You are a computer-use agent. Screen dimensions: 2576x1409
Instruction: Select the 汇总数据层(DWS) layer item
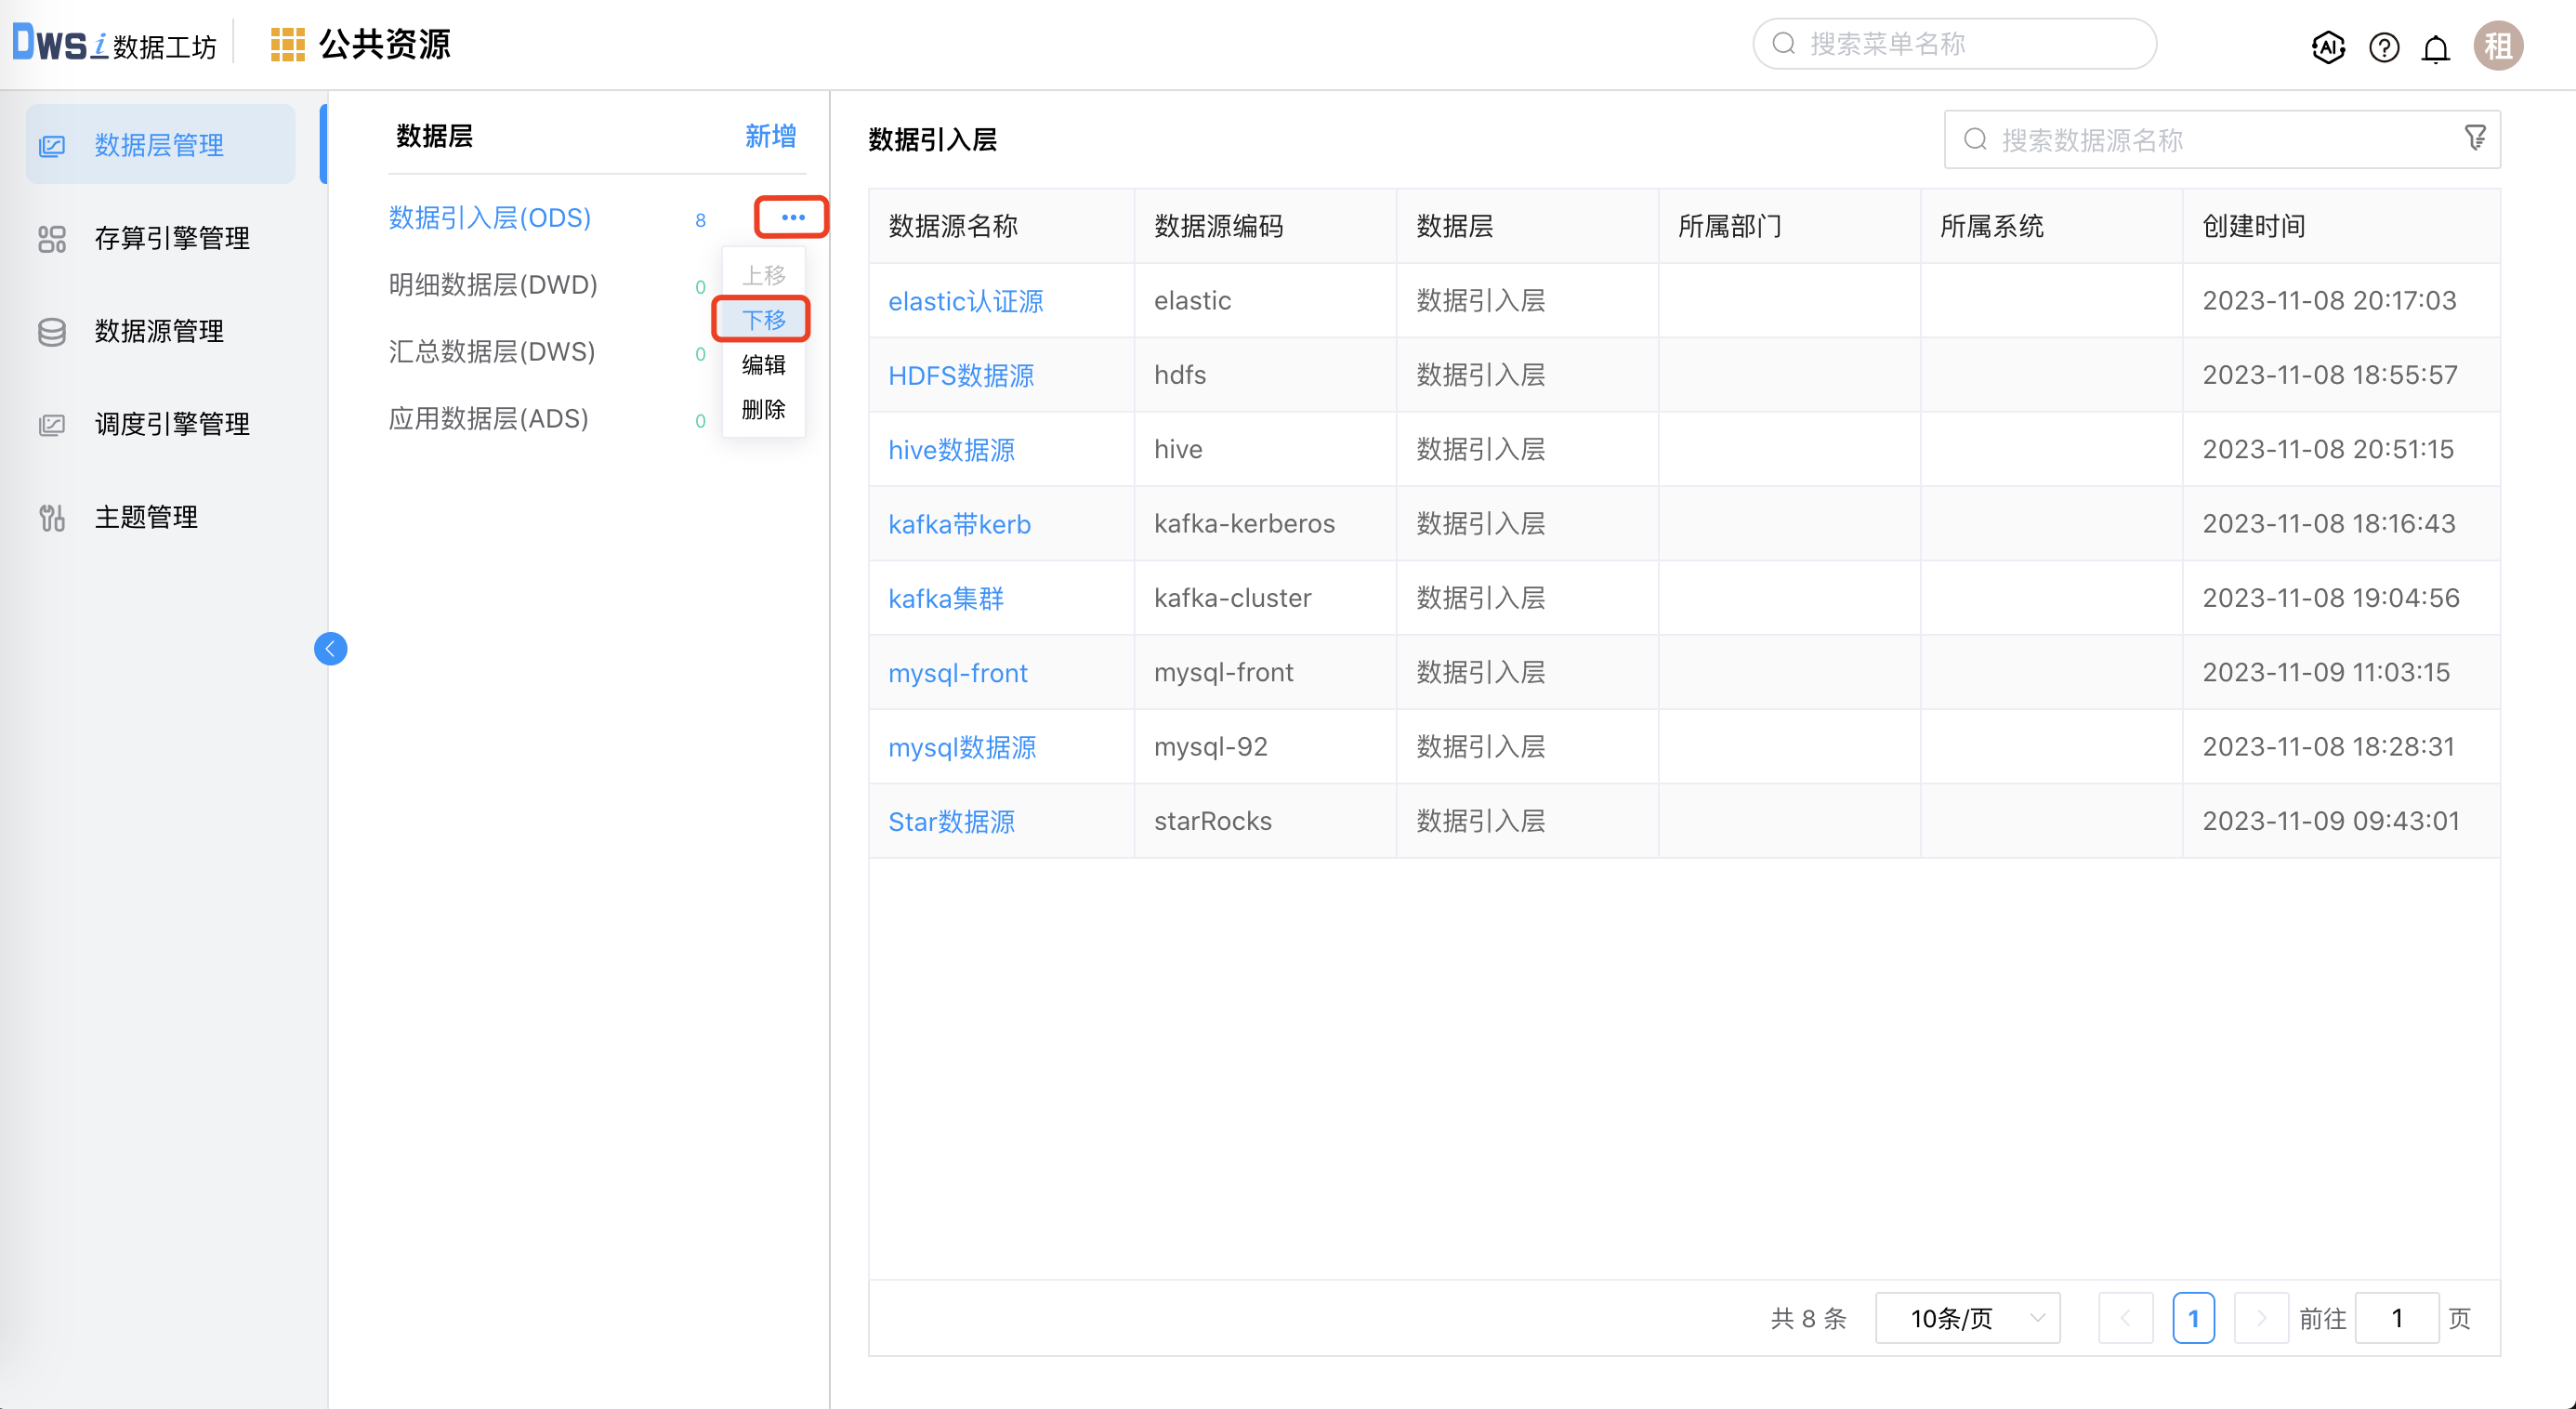(492, 352)
